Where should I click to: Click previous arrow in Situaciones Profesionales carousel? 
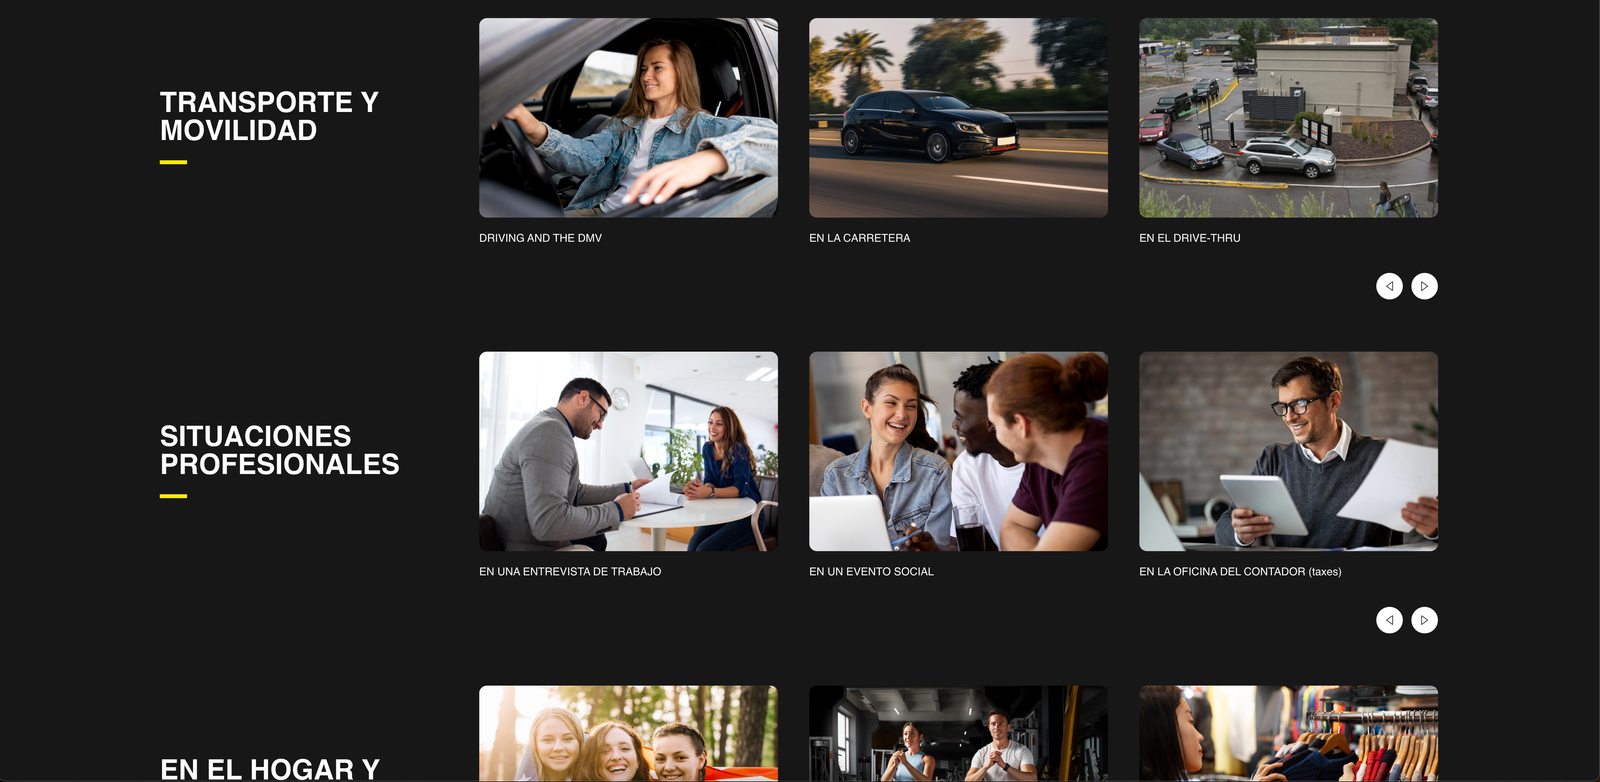click(1389, 620)
